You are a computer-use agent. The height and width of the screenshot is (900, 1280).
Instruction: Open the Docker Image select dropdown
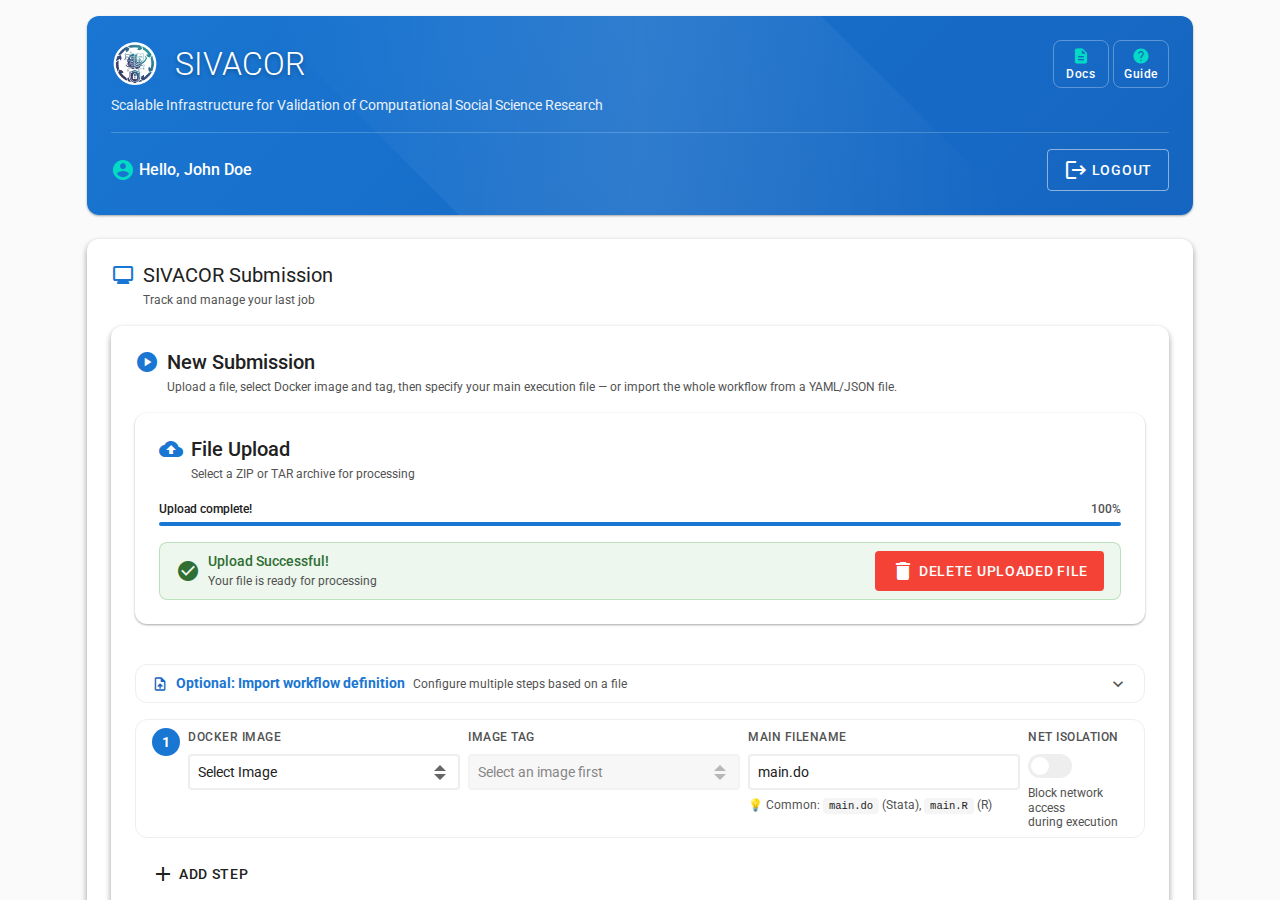tap(324, 772)
